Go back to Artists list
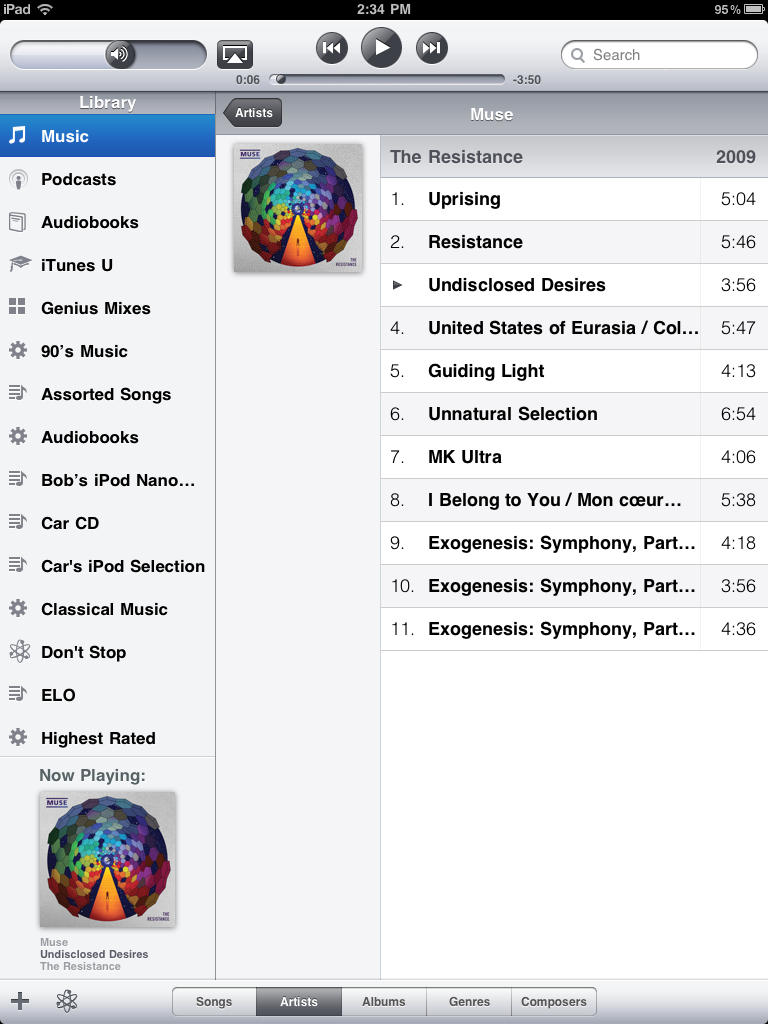The image size is (768, 1024). point(253,113)
